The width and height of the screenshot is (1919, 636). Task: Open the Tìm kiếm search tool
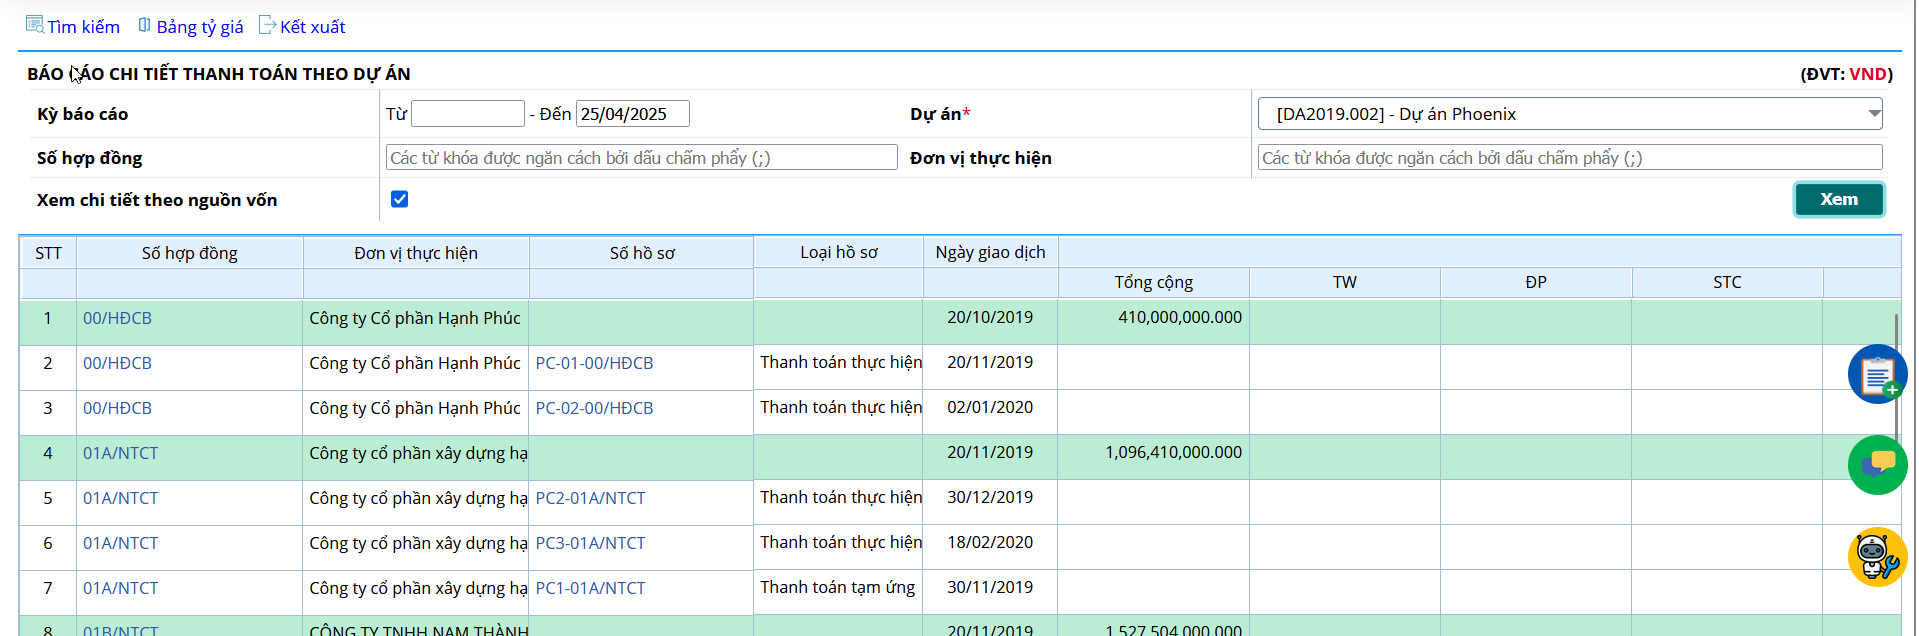point(73,26)
